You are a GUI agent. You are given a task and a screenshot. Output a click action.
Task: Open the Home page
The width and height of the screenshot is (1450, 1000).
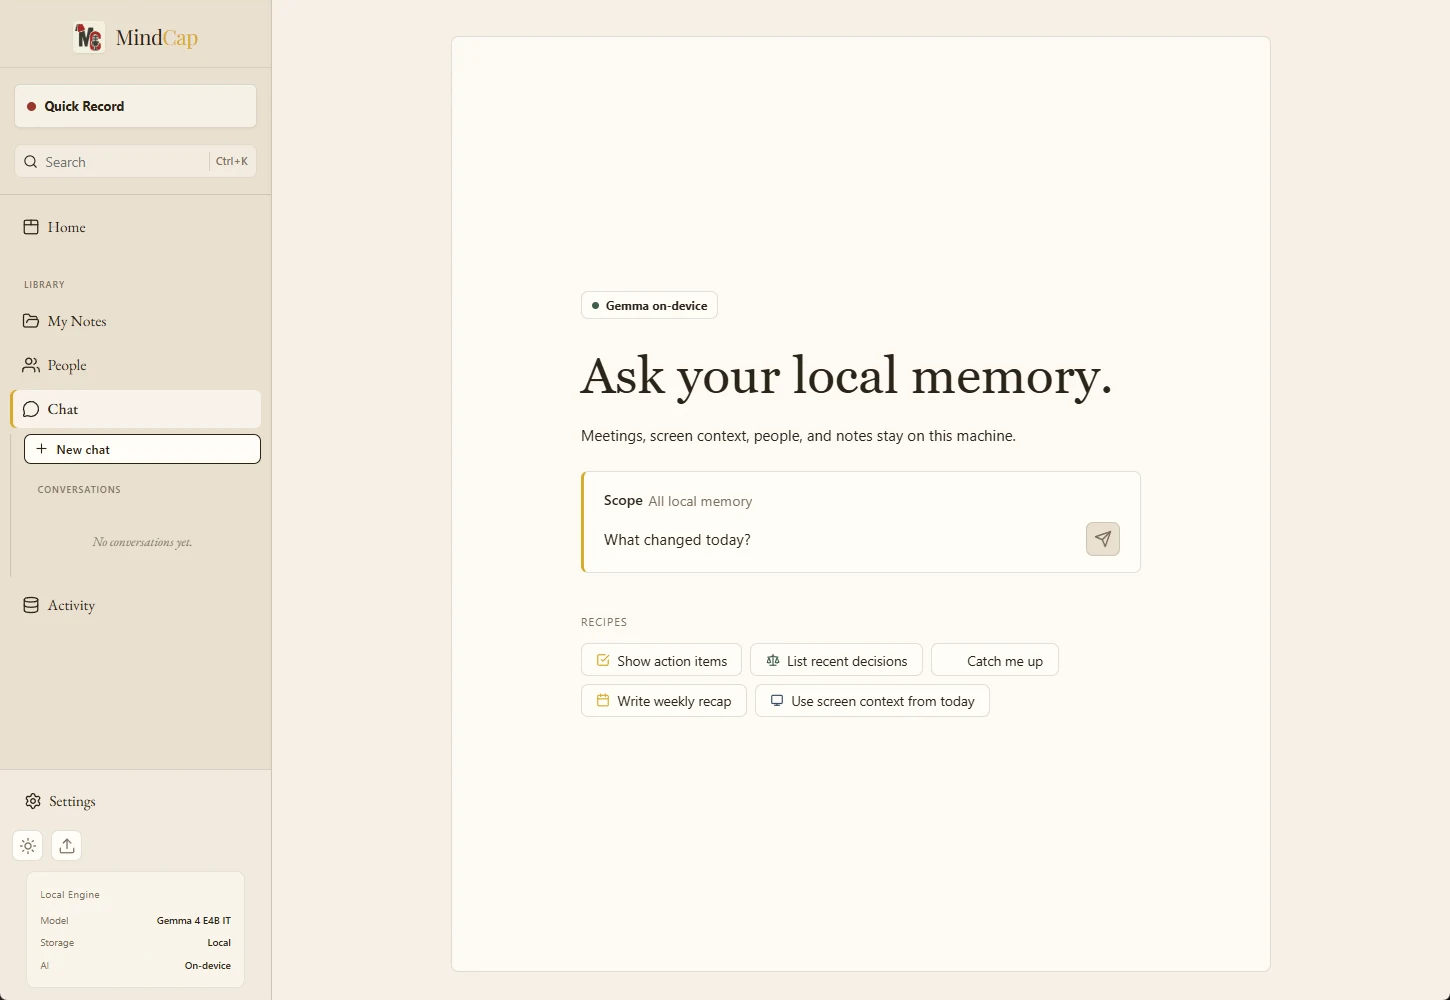pyautogui.click(x=135, y=227)
